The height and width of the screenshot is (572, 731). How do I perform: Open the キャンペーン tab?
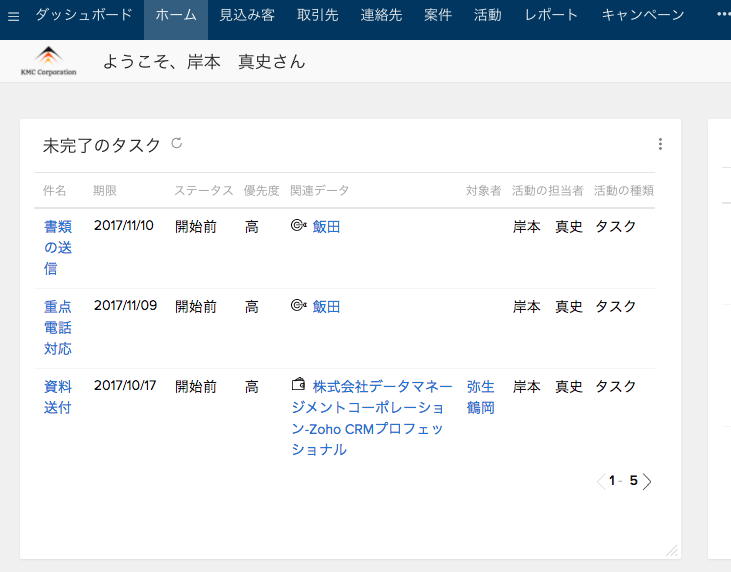[643, 15]
